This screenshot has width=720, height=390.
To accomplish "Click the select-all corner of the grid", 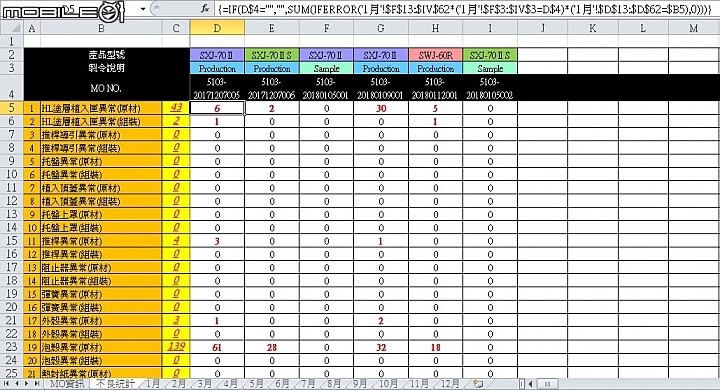I will [12, 28].
